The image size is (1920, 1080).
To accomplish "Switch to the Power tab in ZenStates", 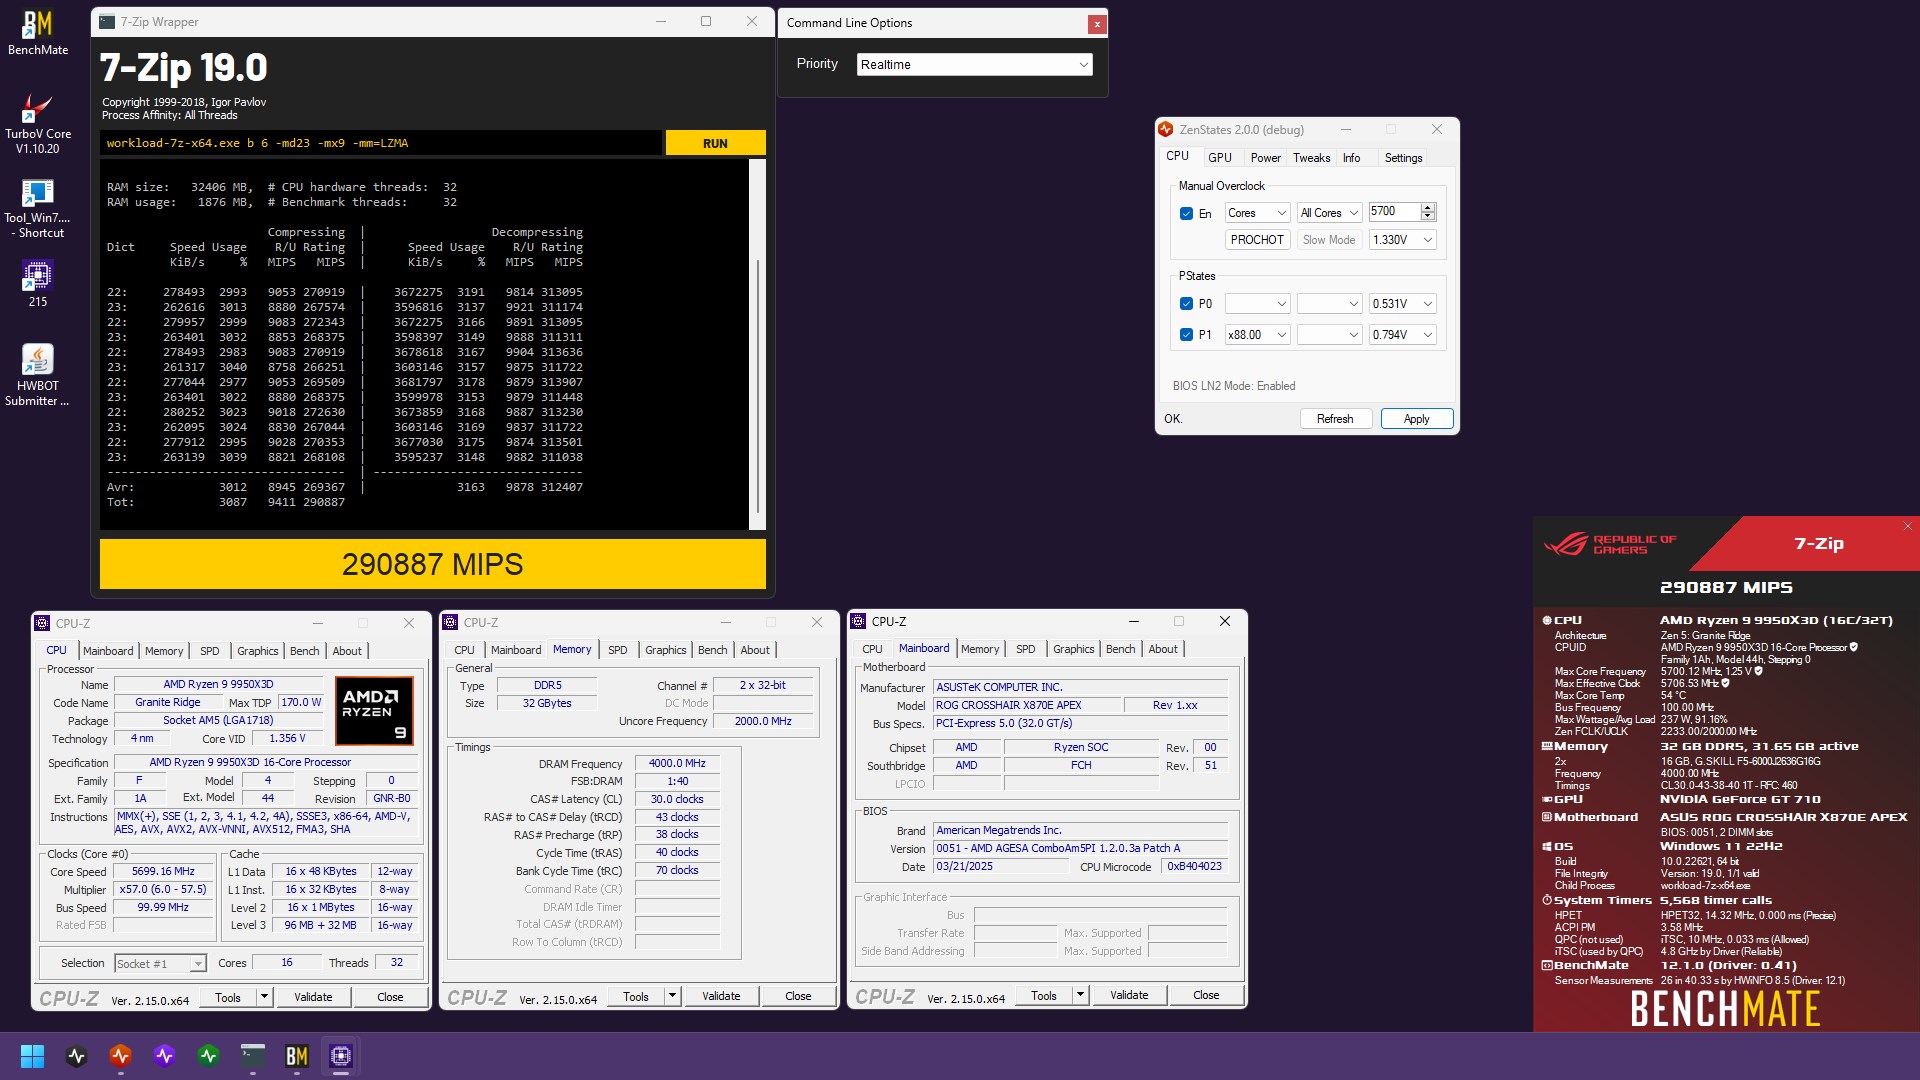I will 1265,158.
